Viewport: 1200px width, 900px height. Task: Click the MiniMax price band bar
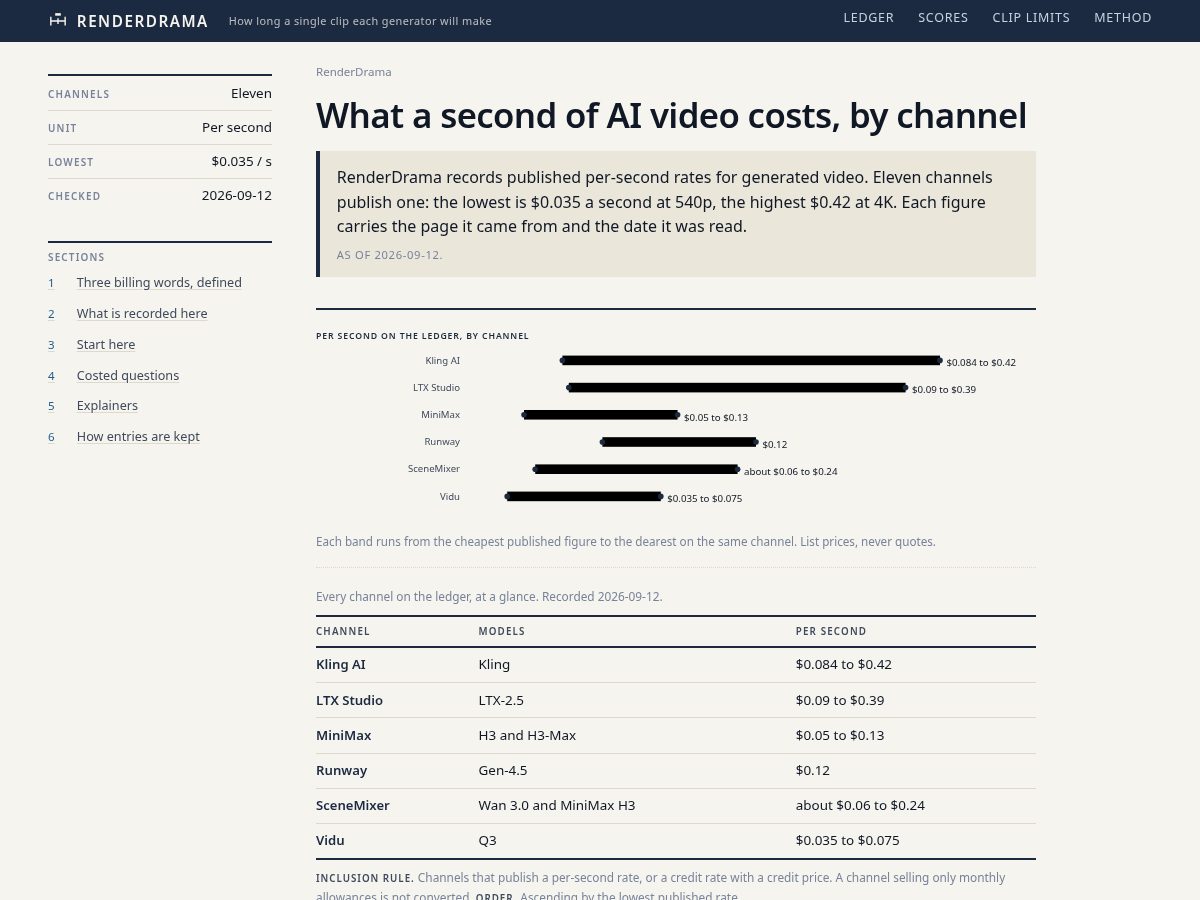tap(601, 414)
